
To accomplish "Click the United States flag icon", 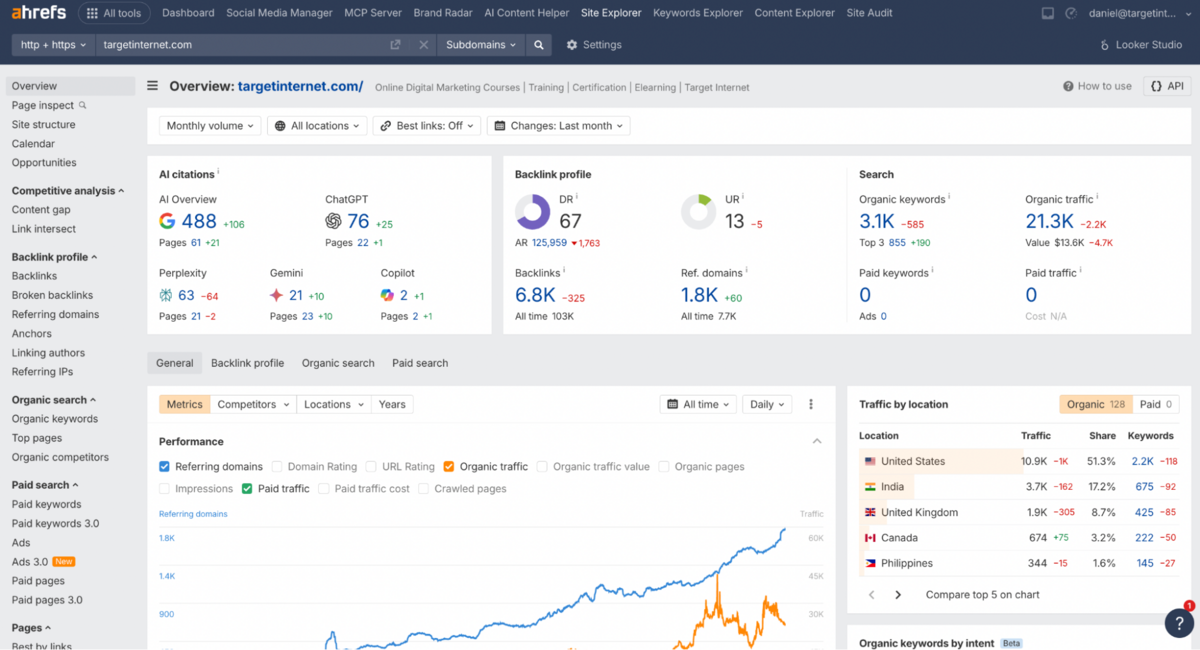I will [870, 462].
